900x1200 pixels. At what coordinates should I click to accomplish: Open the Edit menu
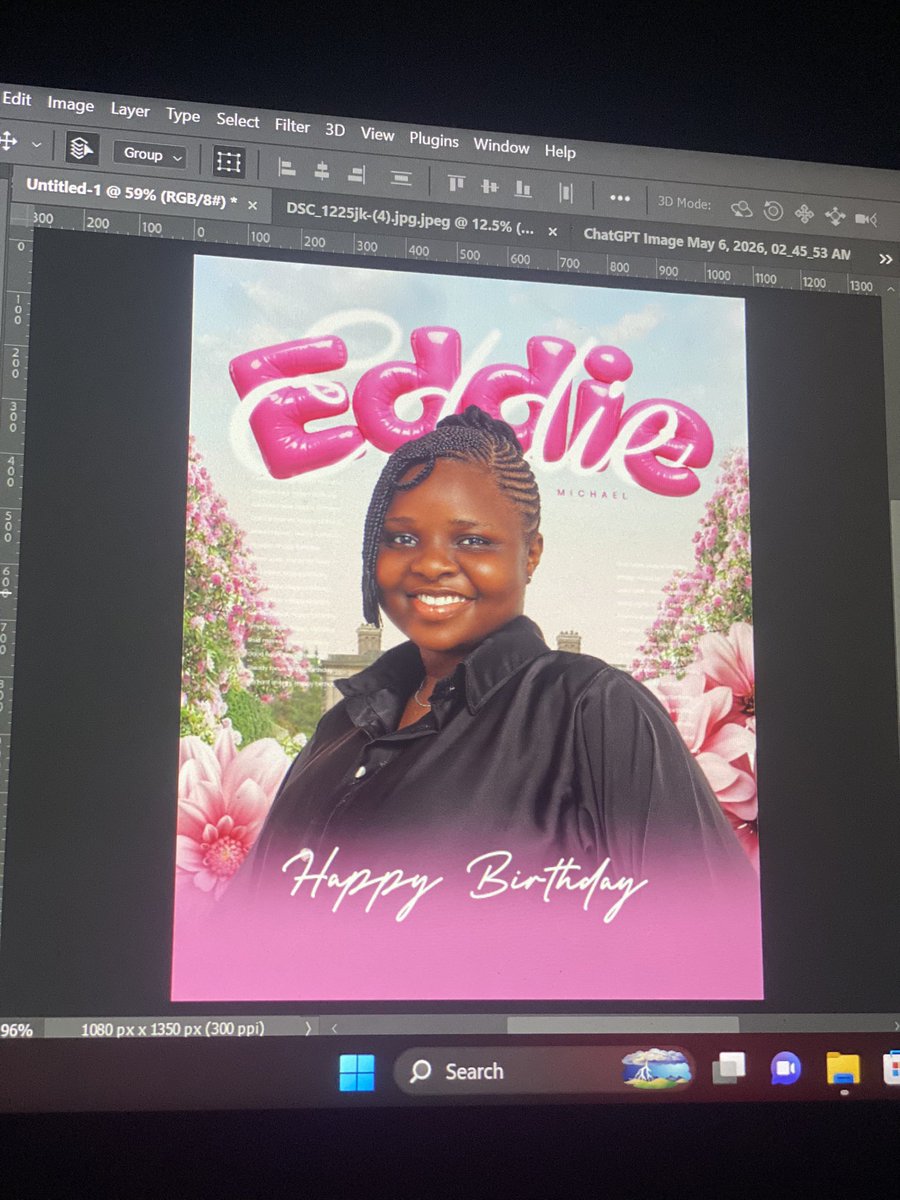pyautogui.click(x=17, y=99)
